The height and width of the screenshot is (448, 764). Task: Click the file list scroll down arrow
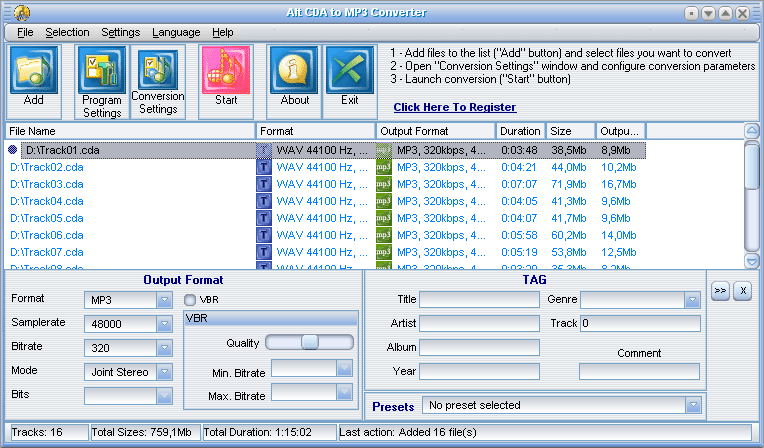coord(752,261)
